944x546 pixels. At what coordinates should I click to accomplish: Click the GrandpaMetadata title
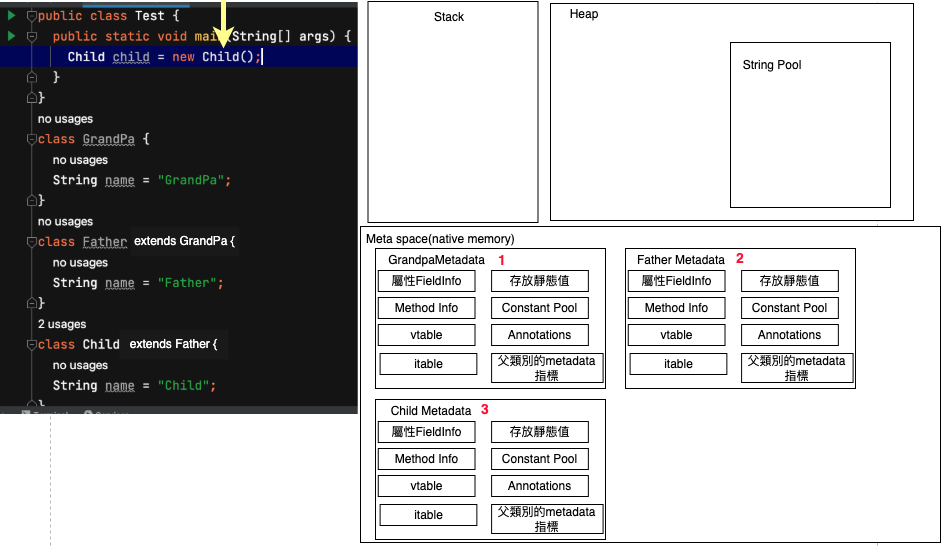pos(436,260)
